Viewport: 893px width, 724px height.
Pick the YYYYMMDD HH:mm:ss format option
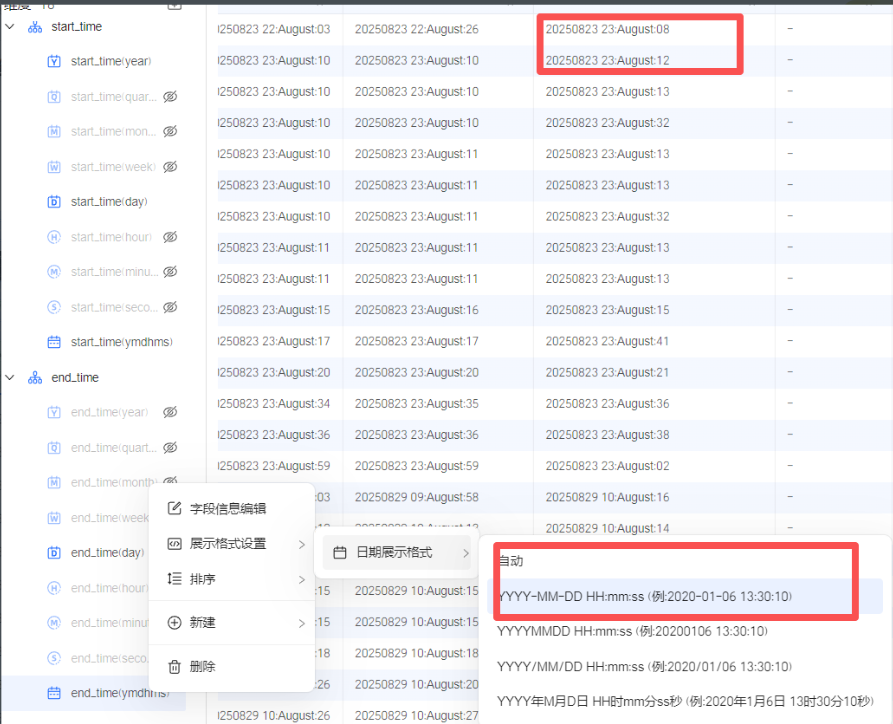(632, 631)
